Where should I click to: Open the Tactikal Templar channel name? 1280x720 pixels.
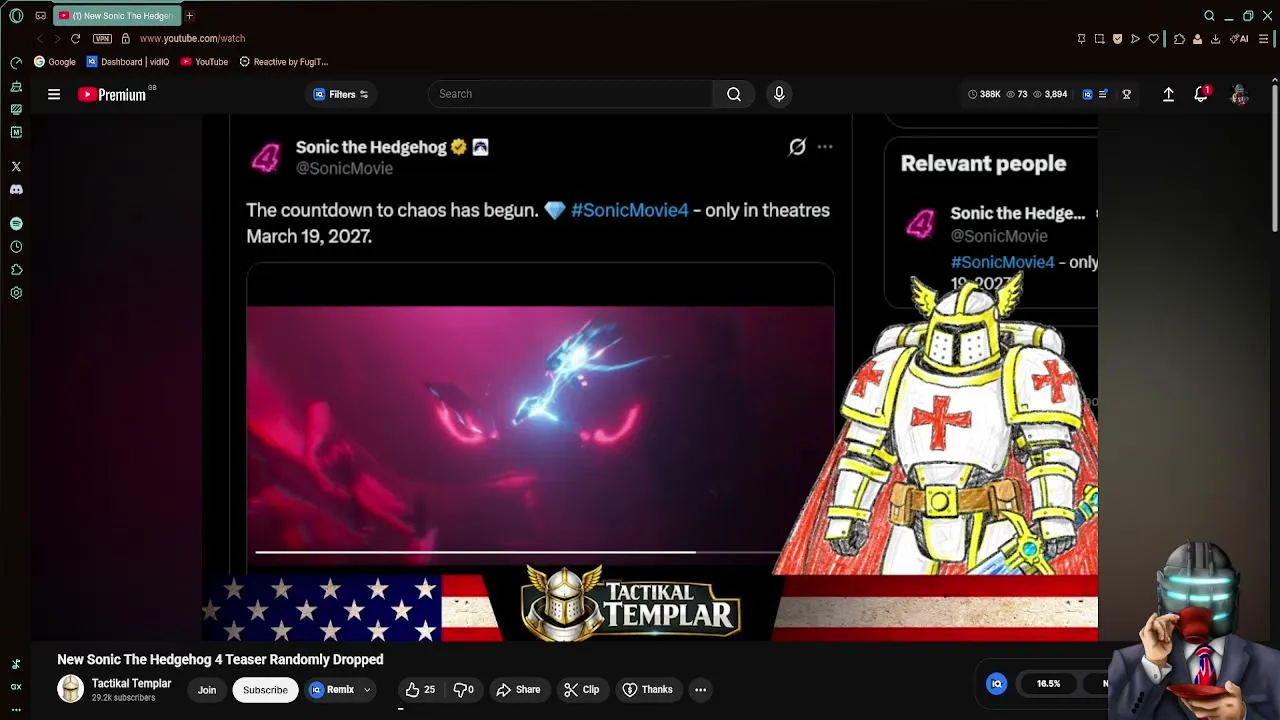click(x=131, y=684)
